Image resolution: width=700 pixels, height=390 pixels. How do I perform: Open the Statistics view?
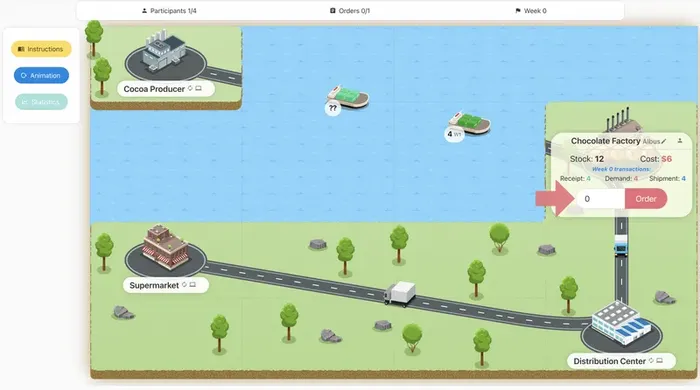41,102
